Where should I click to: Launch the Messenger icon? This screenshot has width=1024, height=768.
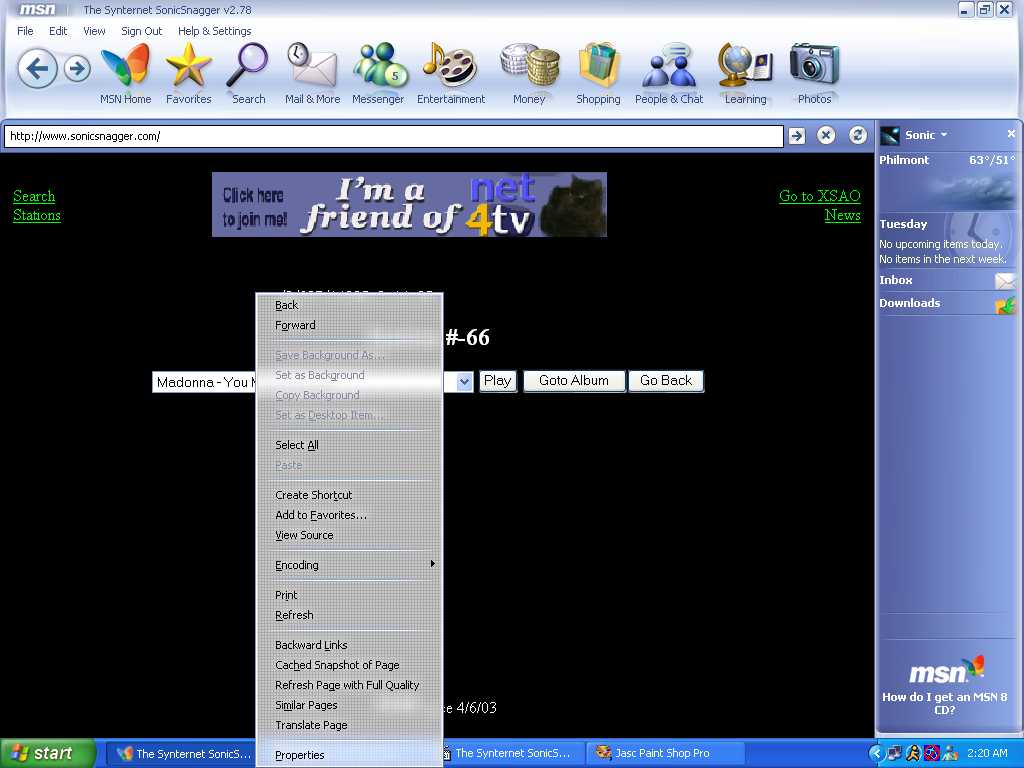379,67
